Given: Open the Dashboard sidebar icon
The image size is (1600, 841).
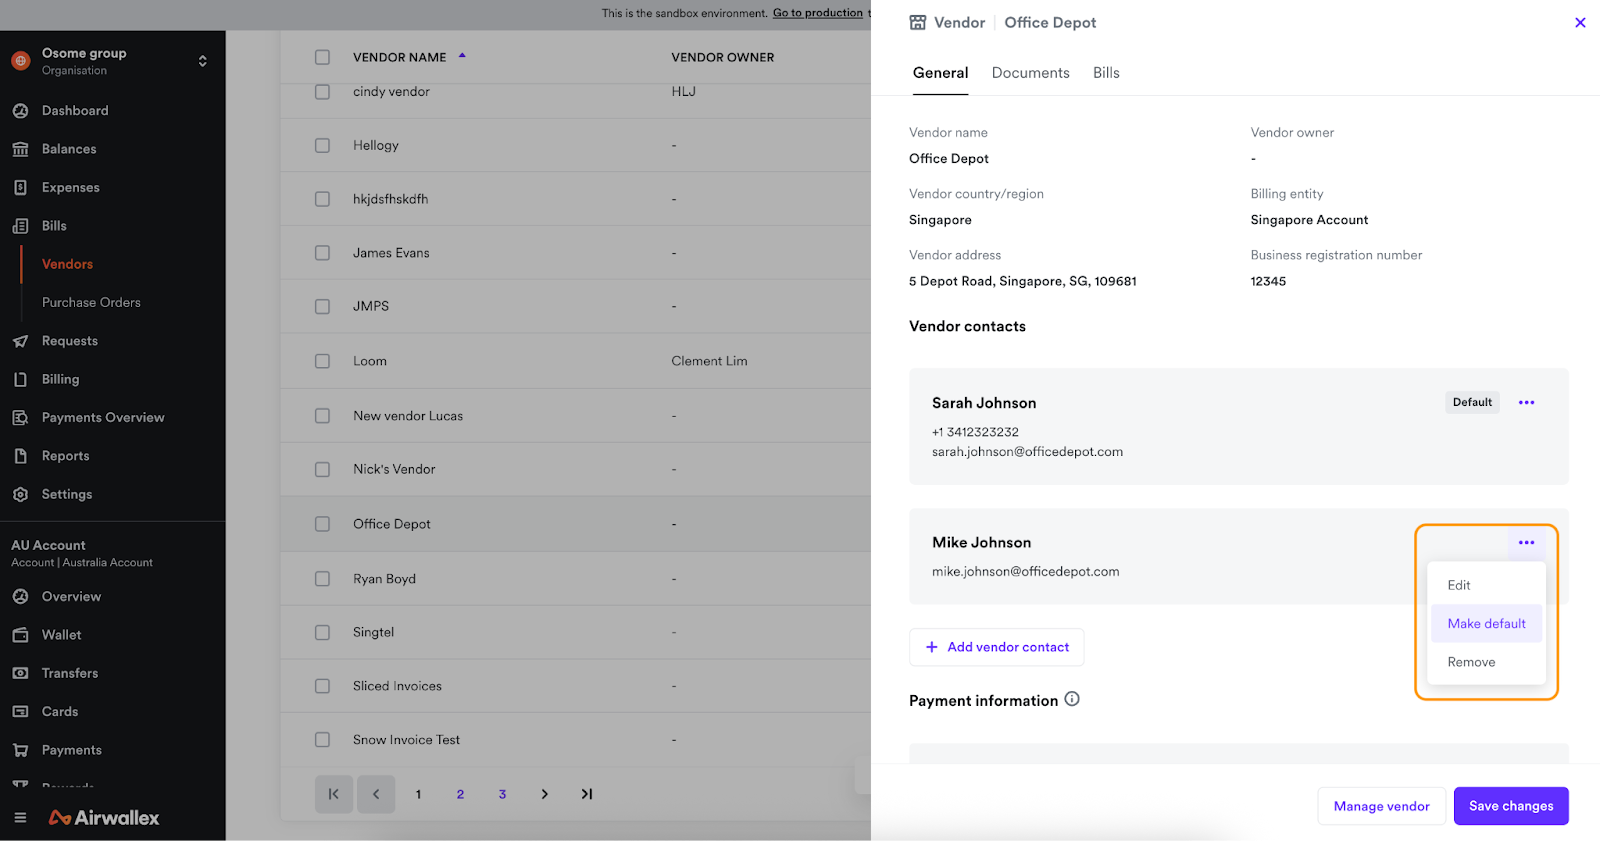Looking at the screenshot, I should coord(20,111).
